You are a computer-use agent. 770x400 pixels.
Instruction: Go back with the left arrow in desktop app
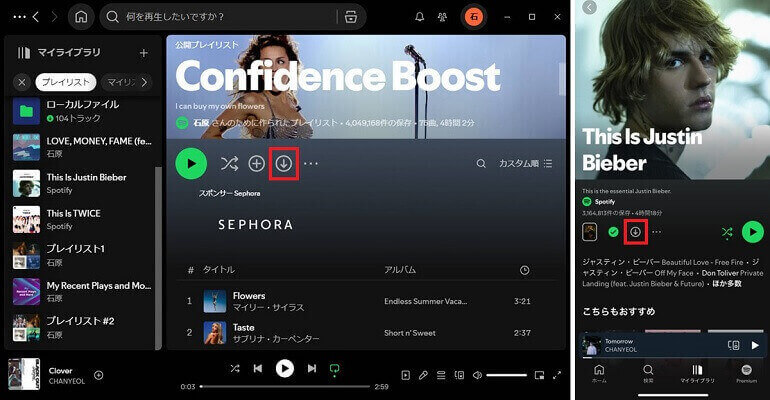click(36, 17)
